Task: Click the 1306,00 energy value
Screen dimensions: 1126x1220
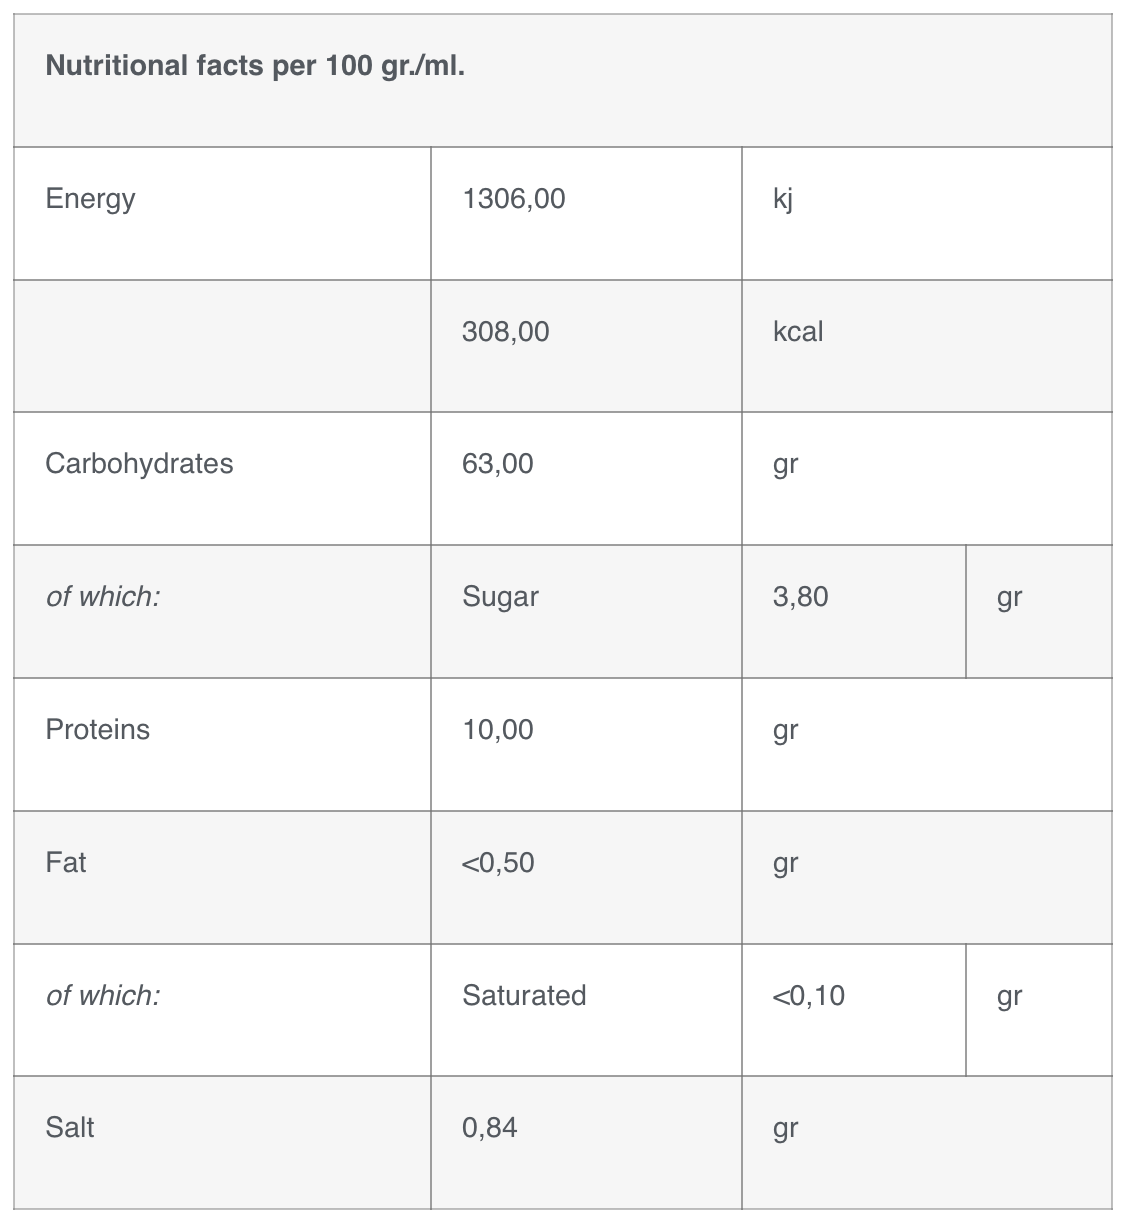Action: click(x=513, y=199)
